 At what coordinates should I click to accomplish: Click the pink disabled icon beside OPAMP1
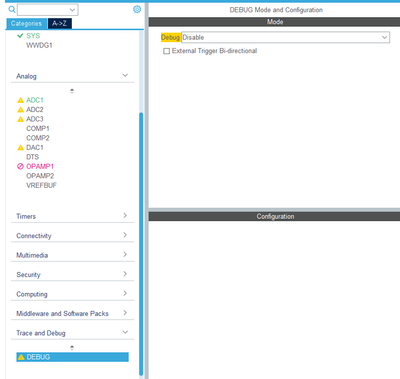20,166
